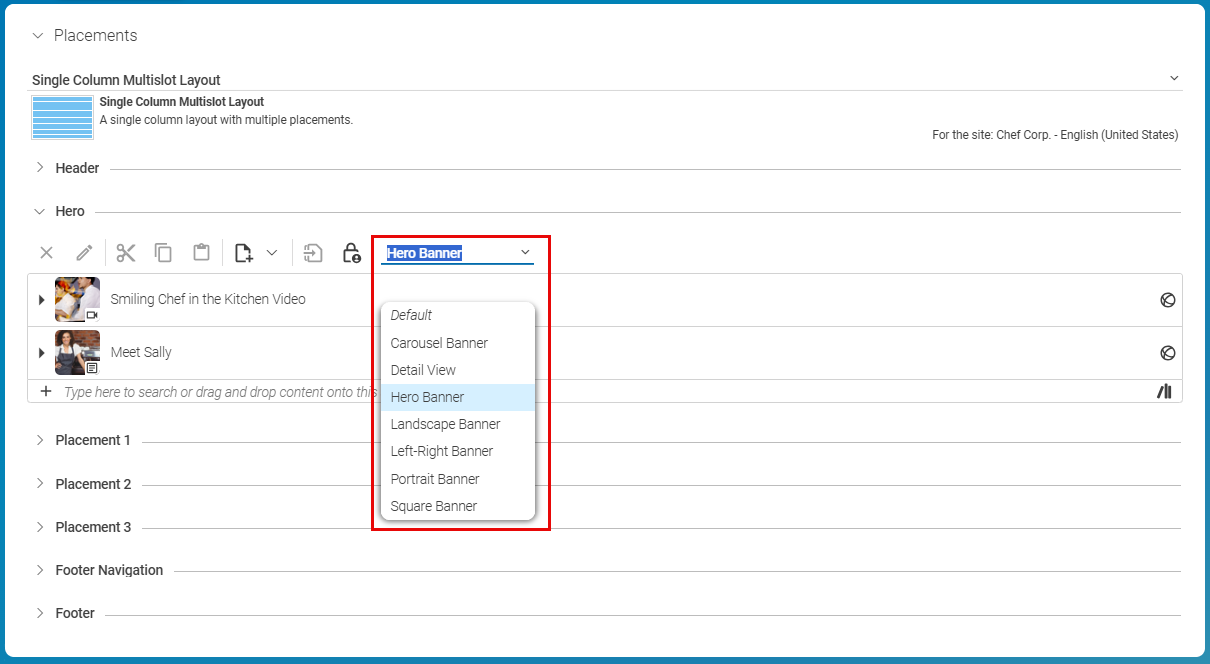Expand the Footer Navigation section
Viewport: 1210px width, 664px height.
39,570
